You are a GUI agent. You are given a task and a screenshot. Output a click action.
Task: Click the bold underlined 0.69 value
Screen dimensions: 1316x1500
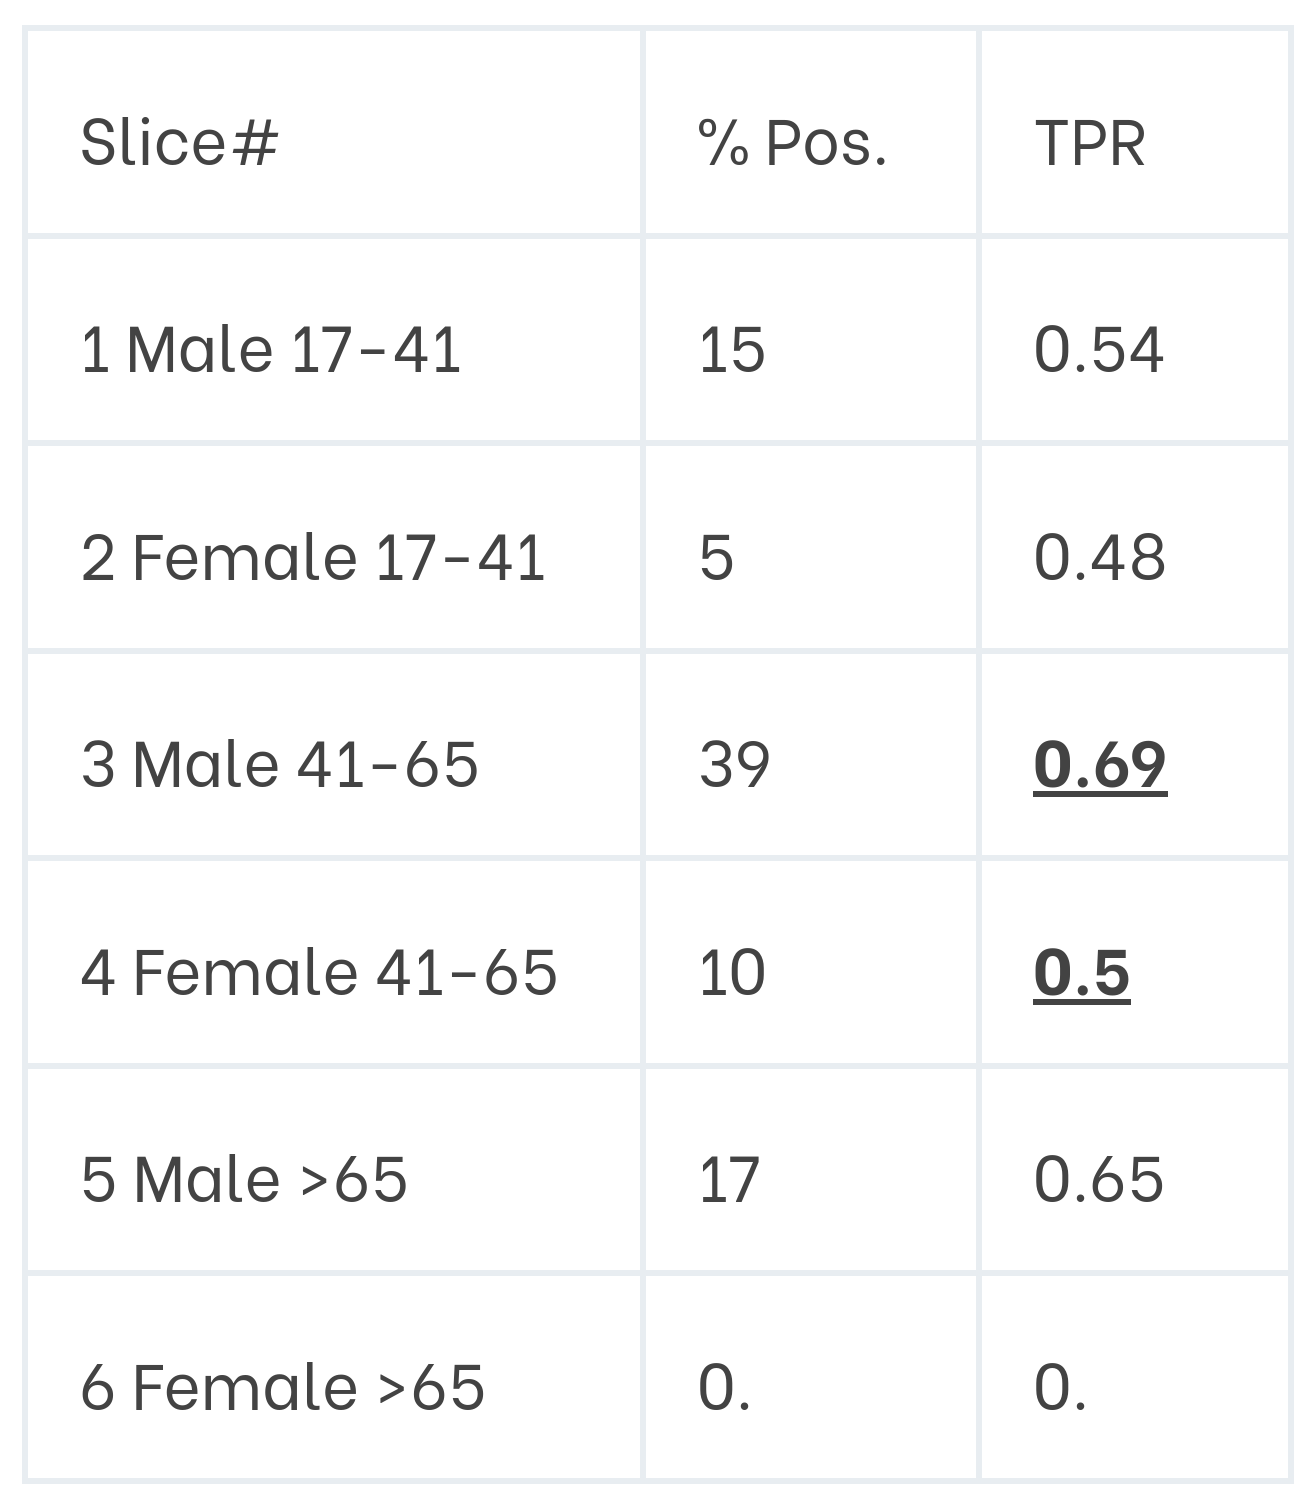1099,764
